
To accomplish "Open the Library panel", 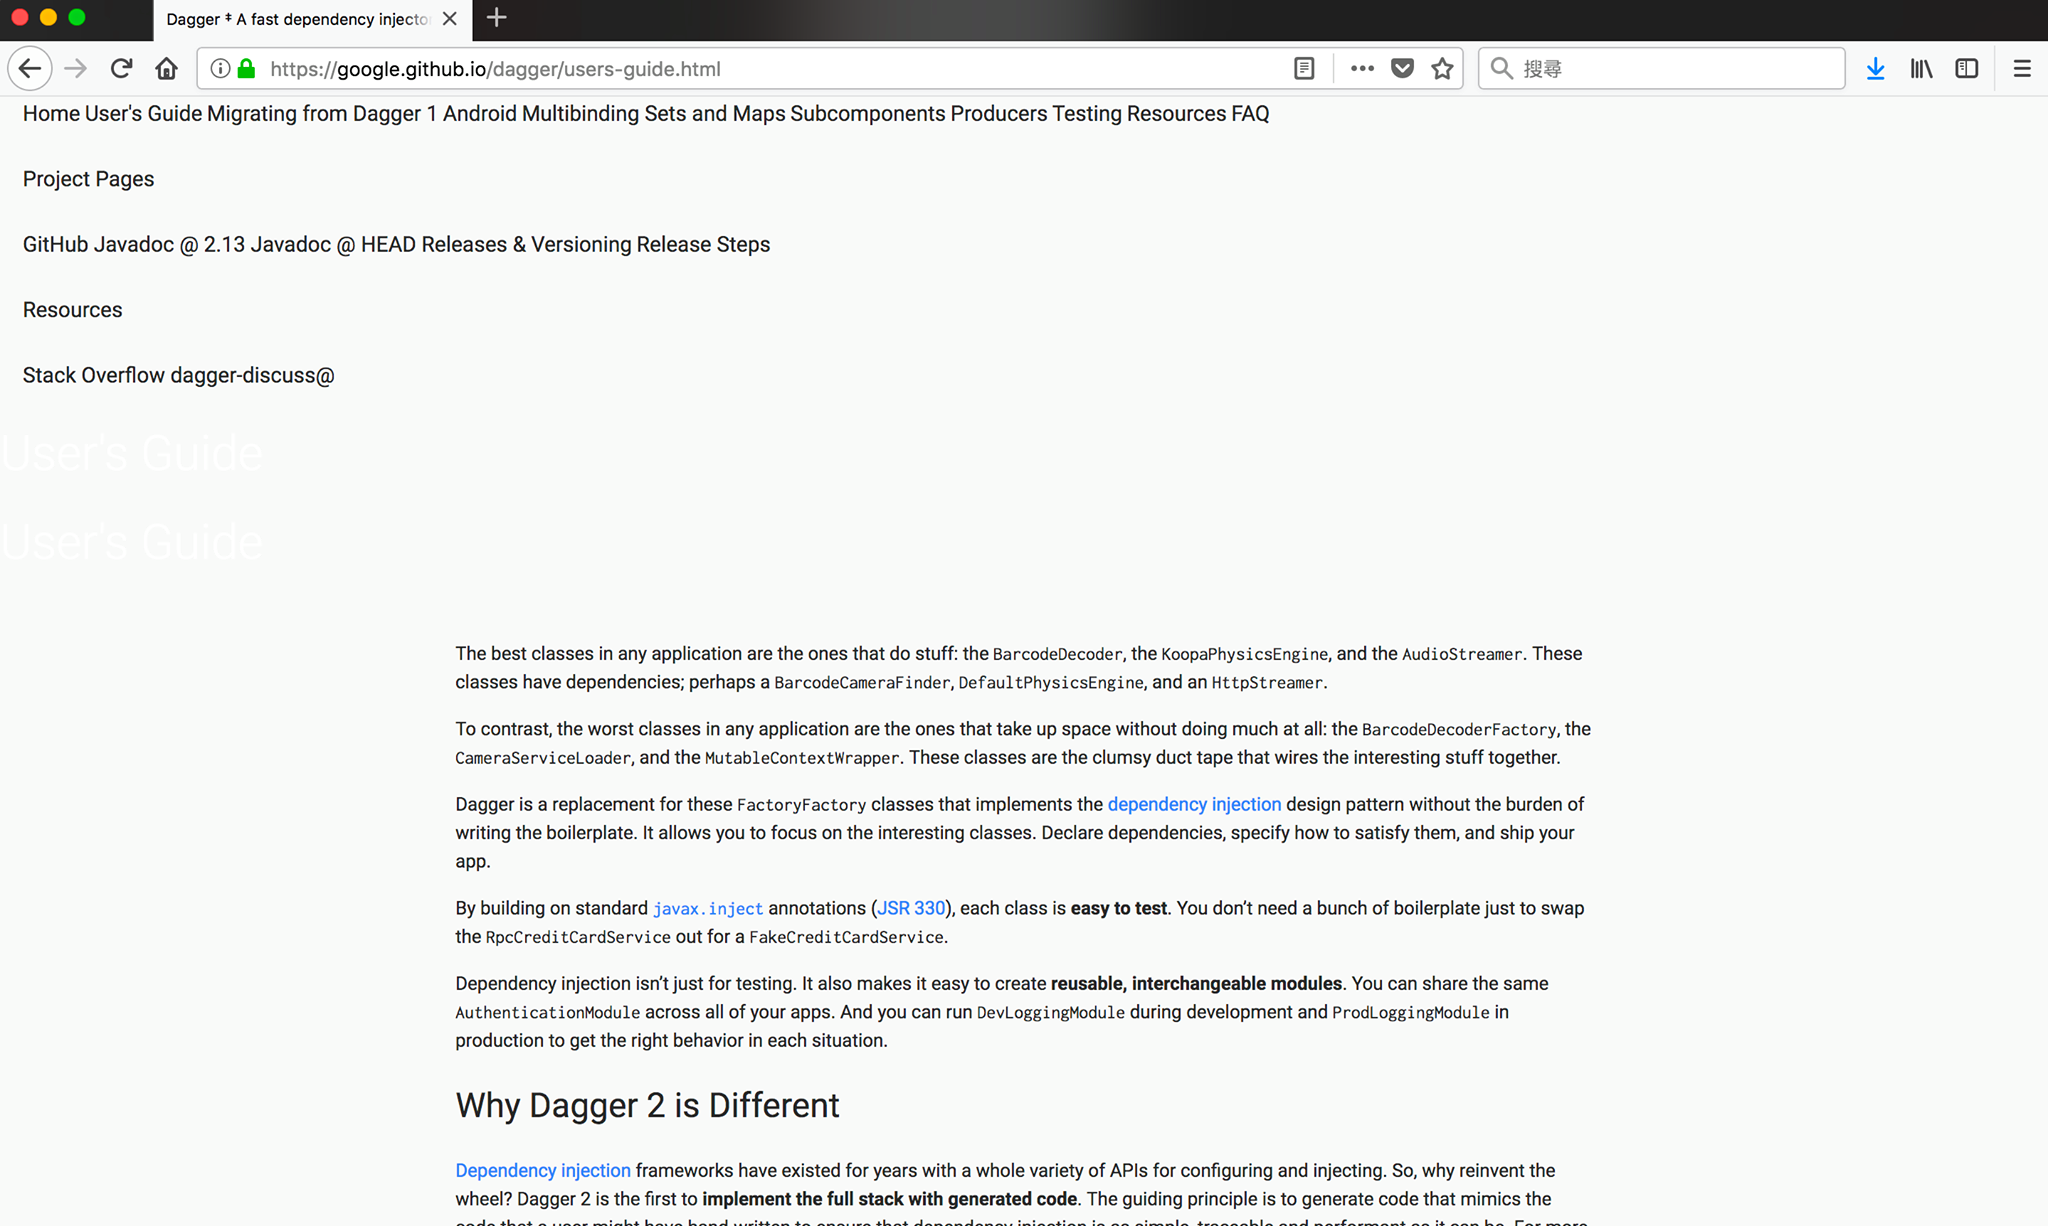I will click(x=1921, y=68).
